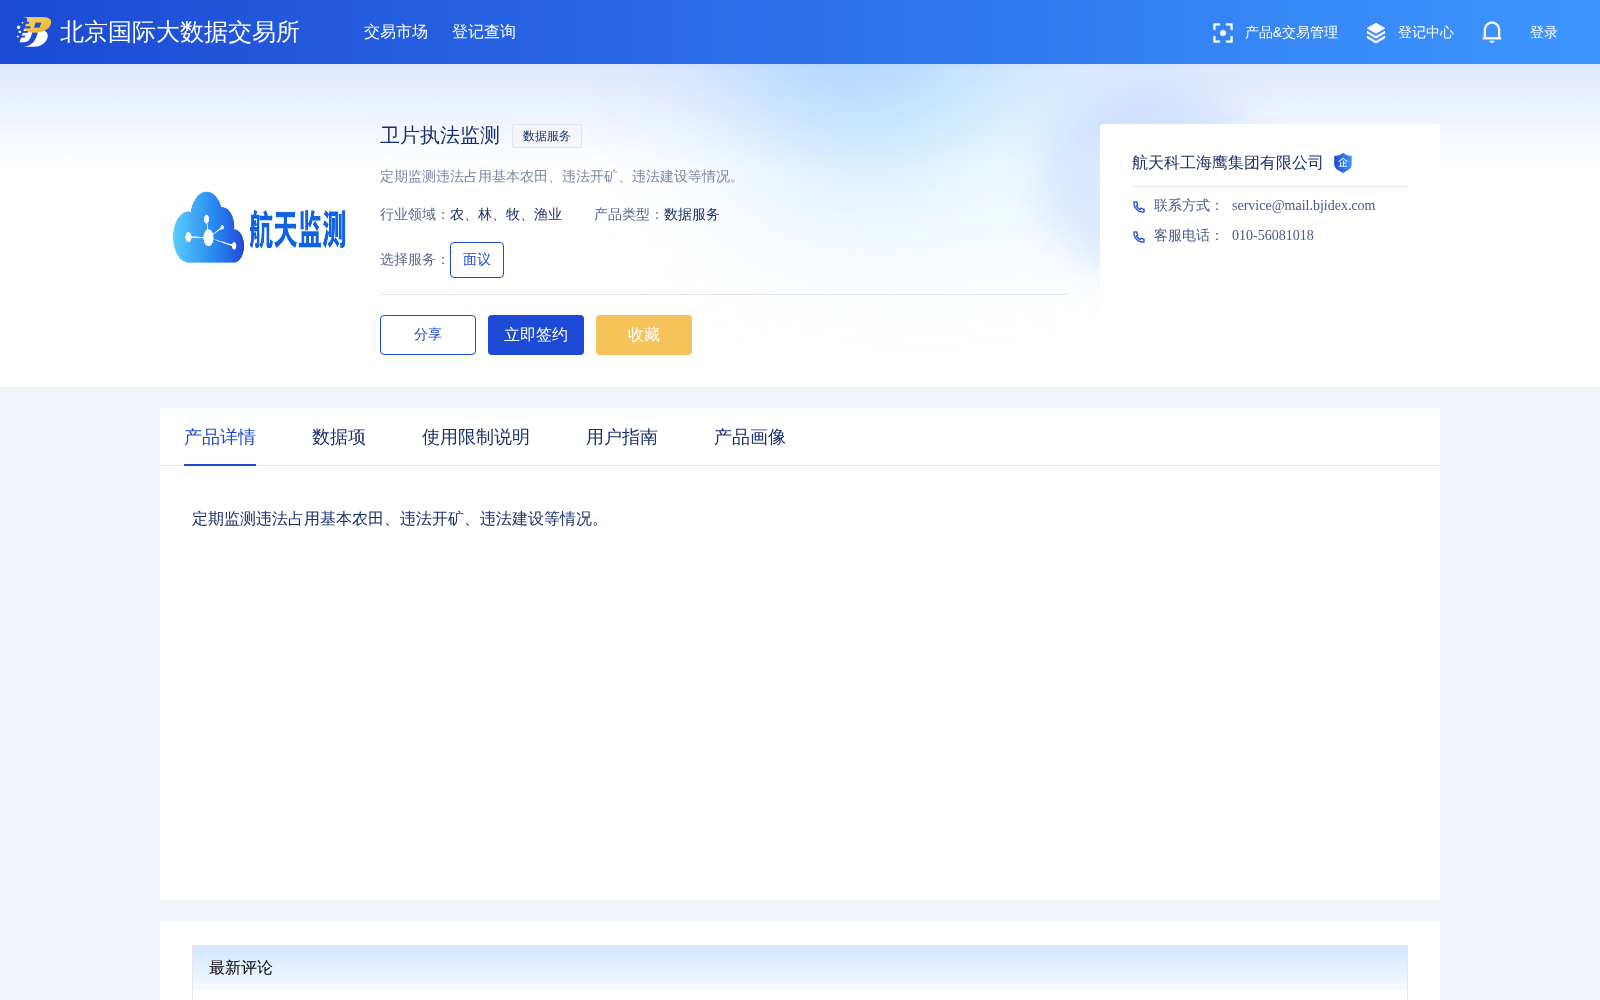Click the industry value 农、林、牧、渔业
Viewport: 1600px width, 1000px height.
[506, 215]
